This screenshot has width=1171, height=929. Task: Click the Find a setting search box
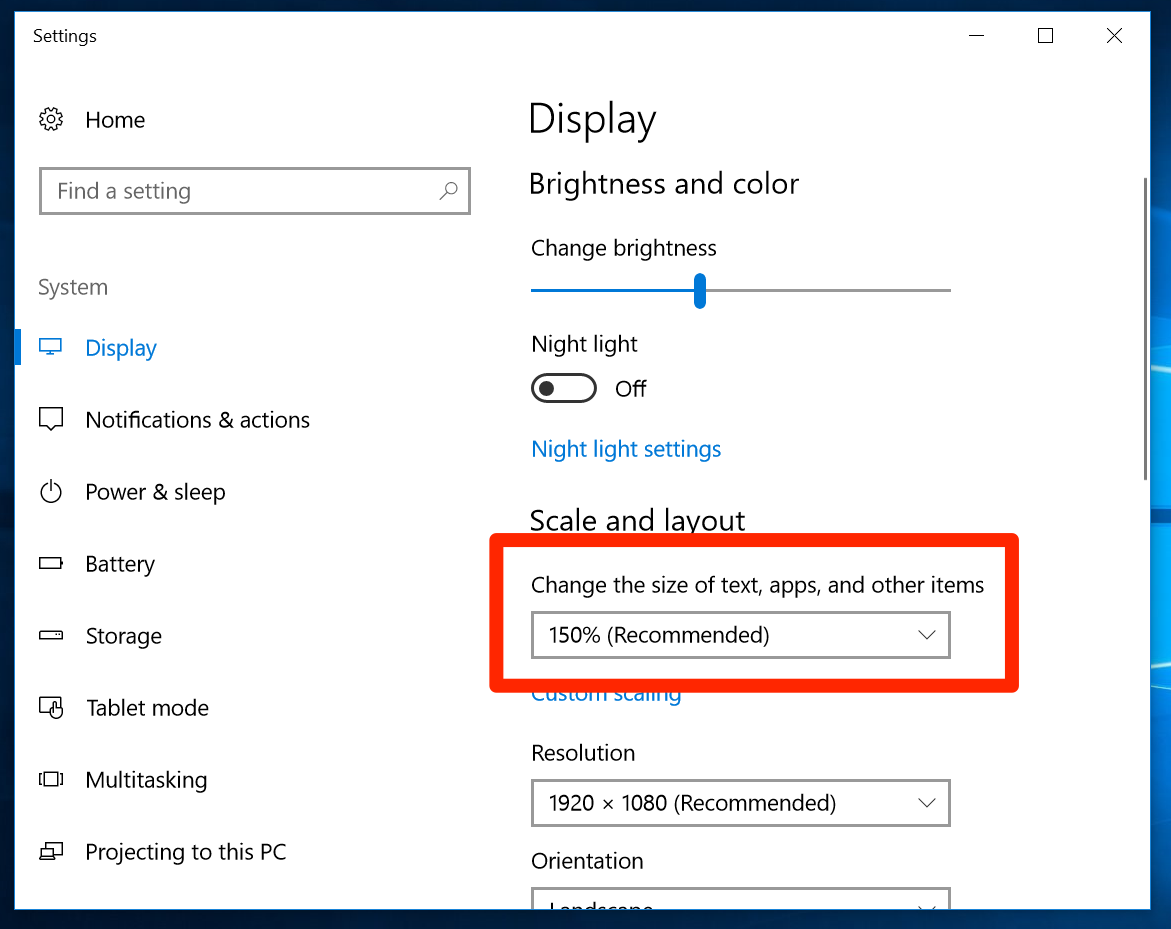(x=255, y=191)
